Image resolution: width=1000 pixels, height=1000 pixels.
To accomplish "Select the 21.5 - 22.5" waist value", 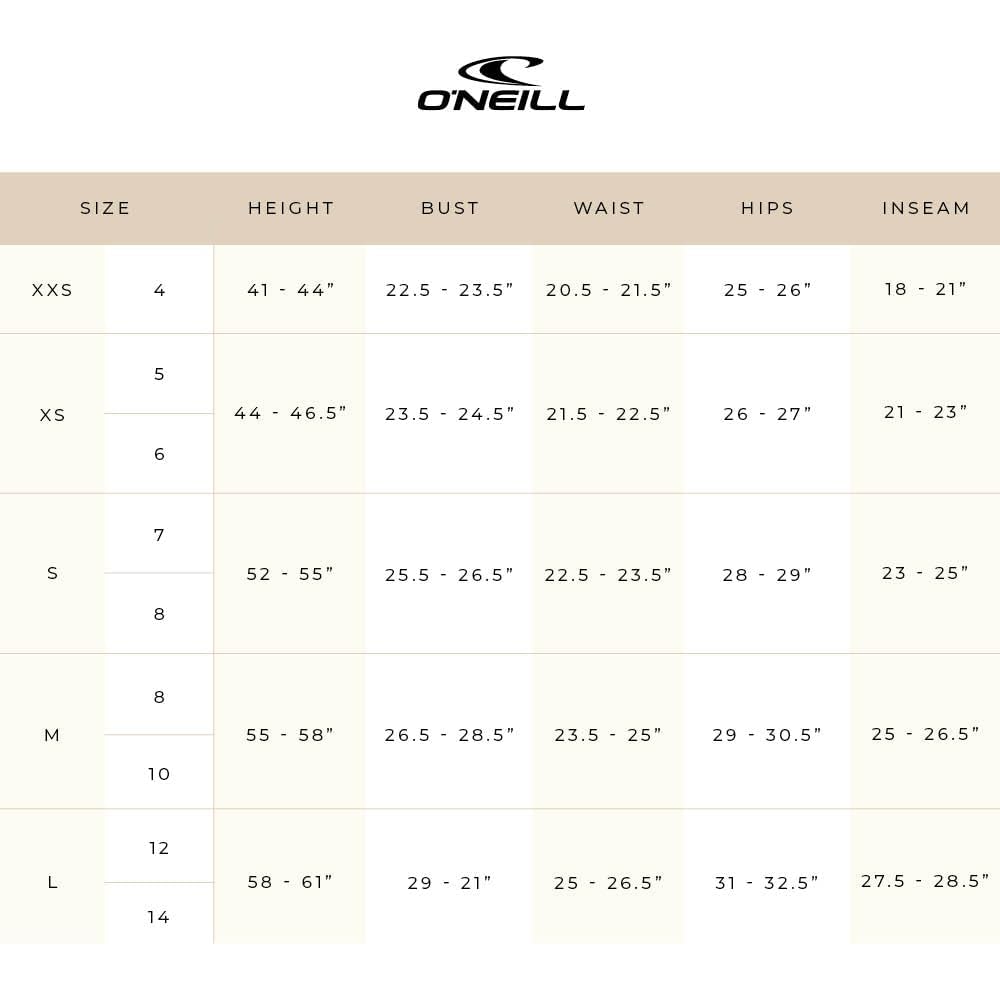I will (609, 414).
